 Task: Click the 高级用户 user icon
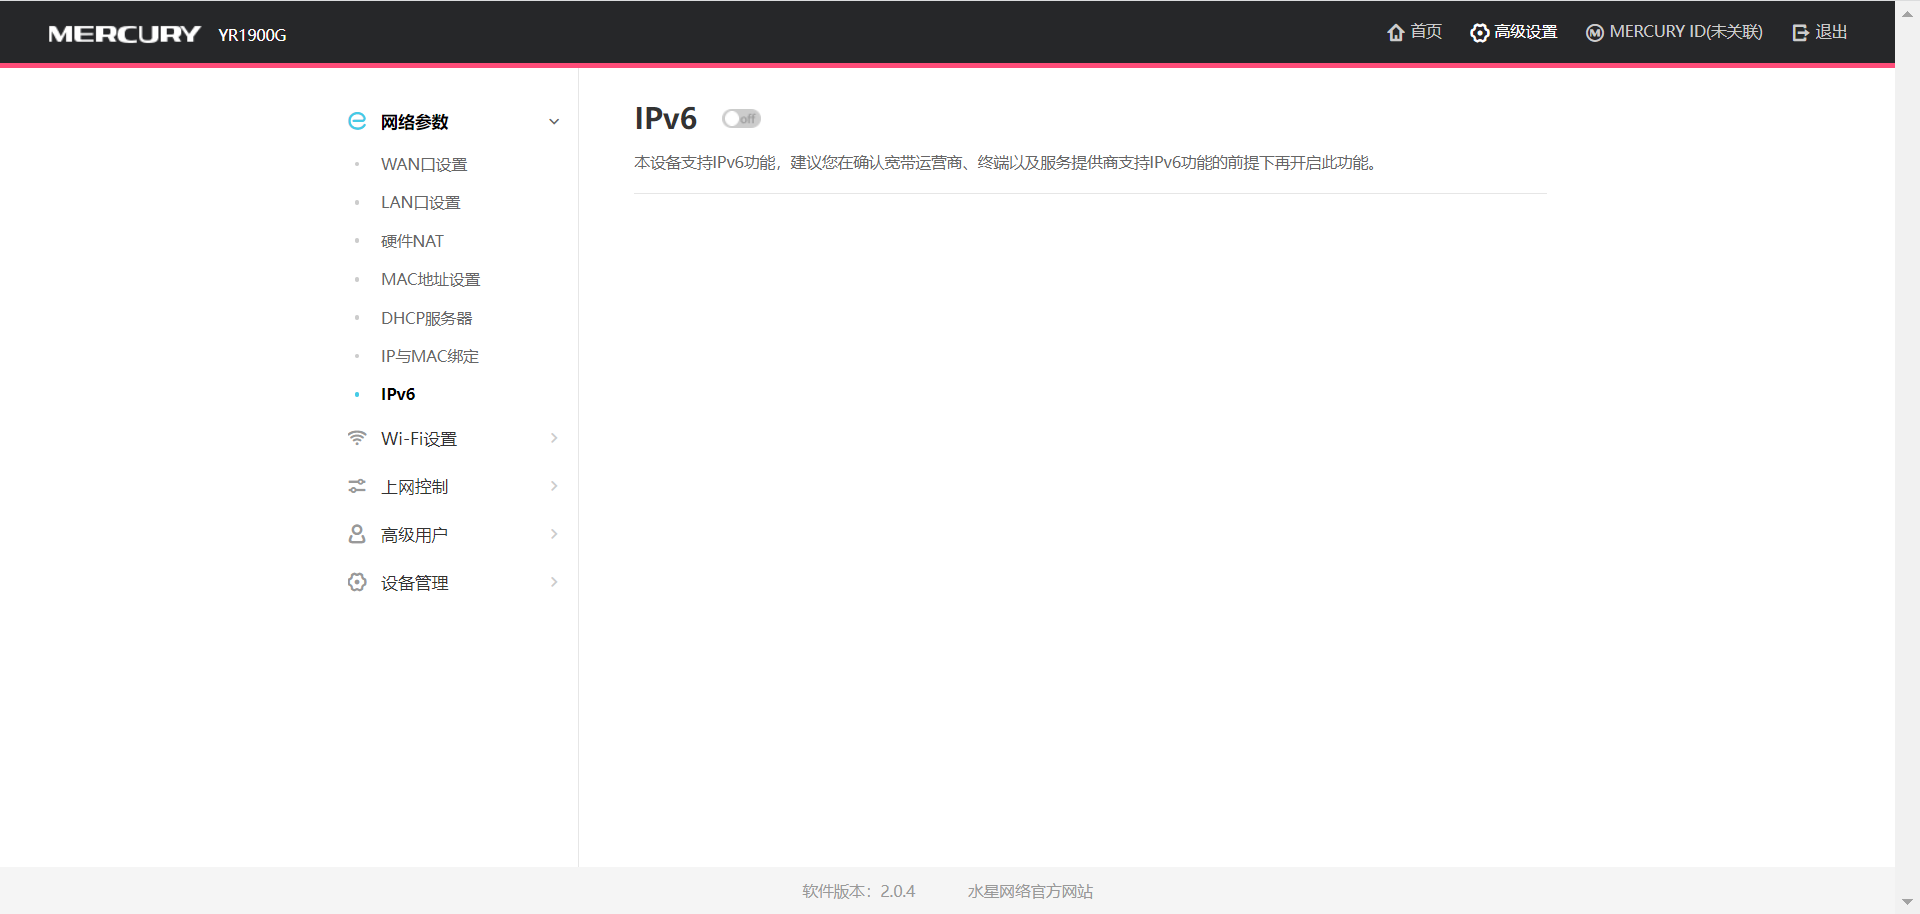(357, 534)
